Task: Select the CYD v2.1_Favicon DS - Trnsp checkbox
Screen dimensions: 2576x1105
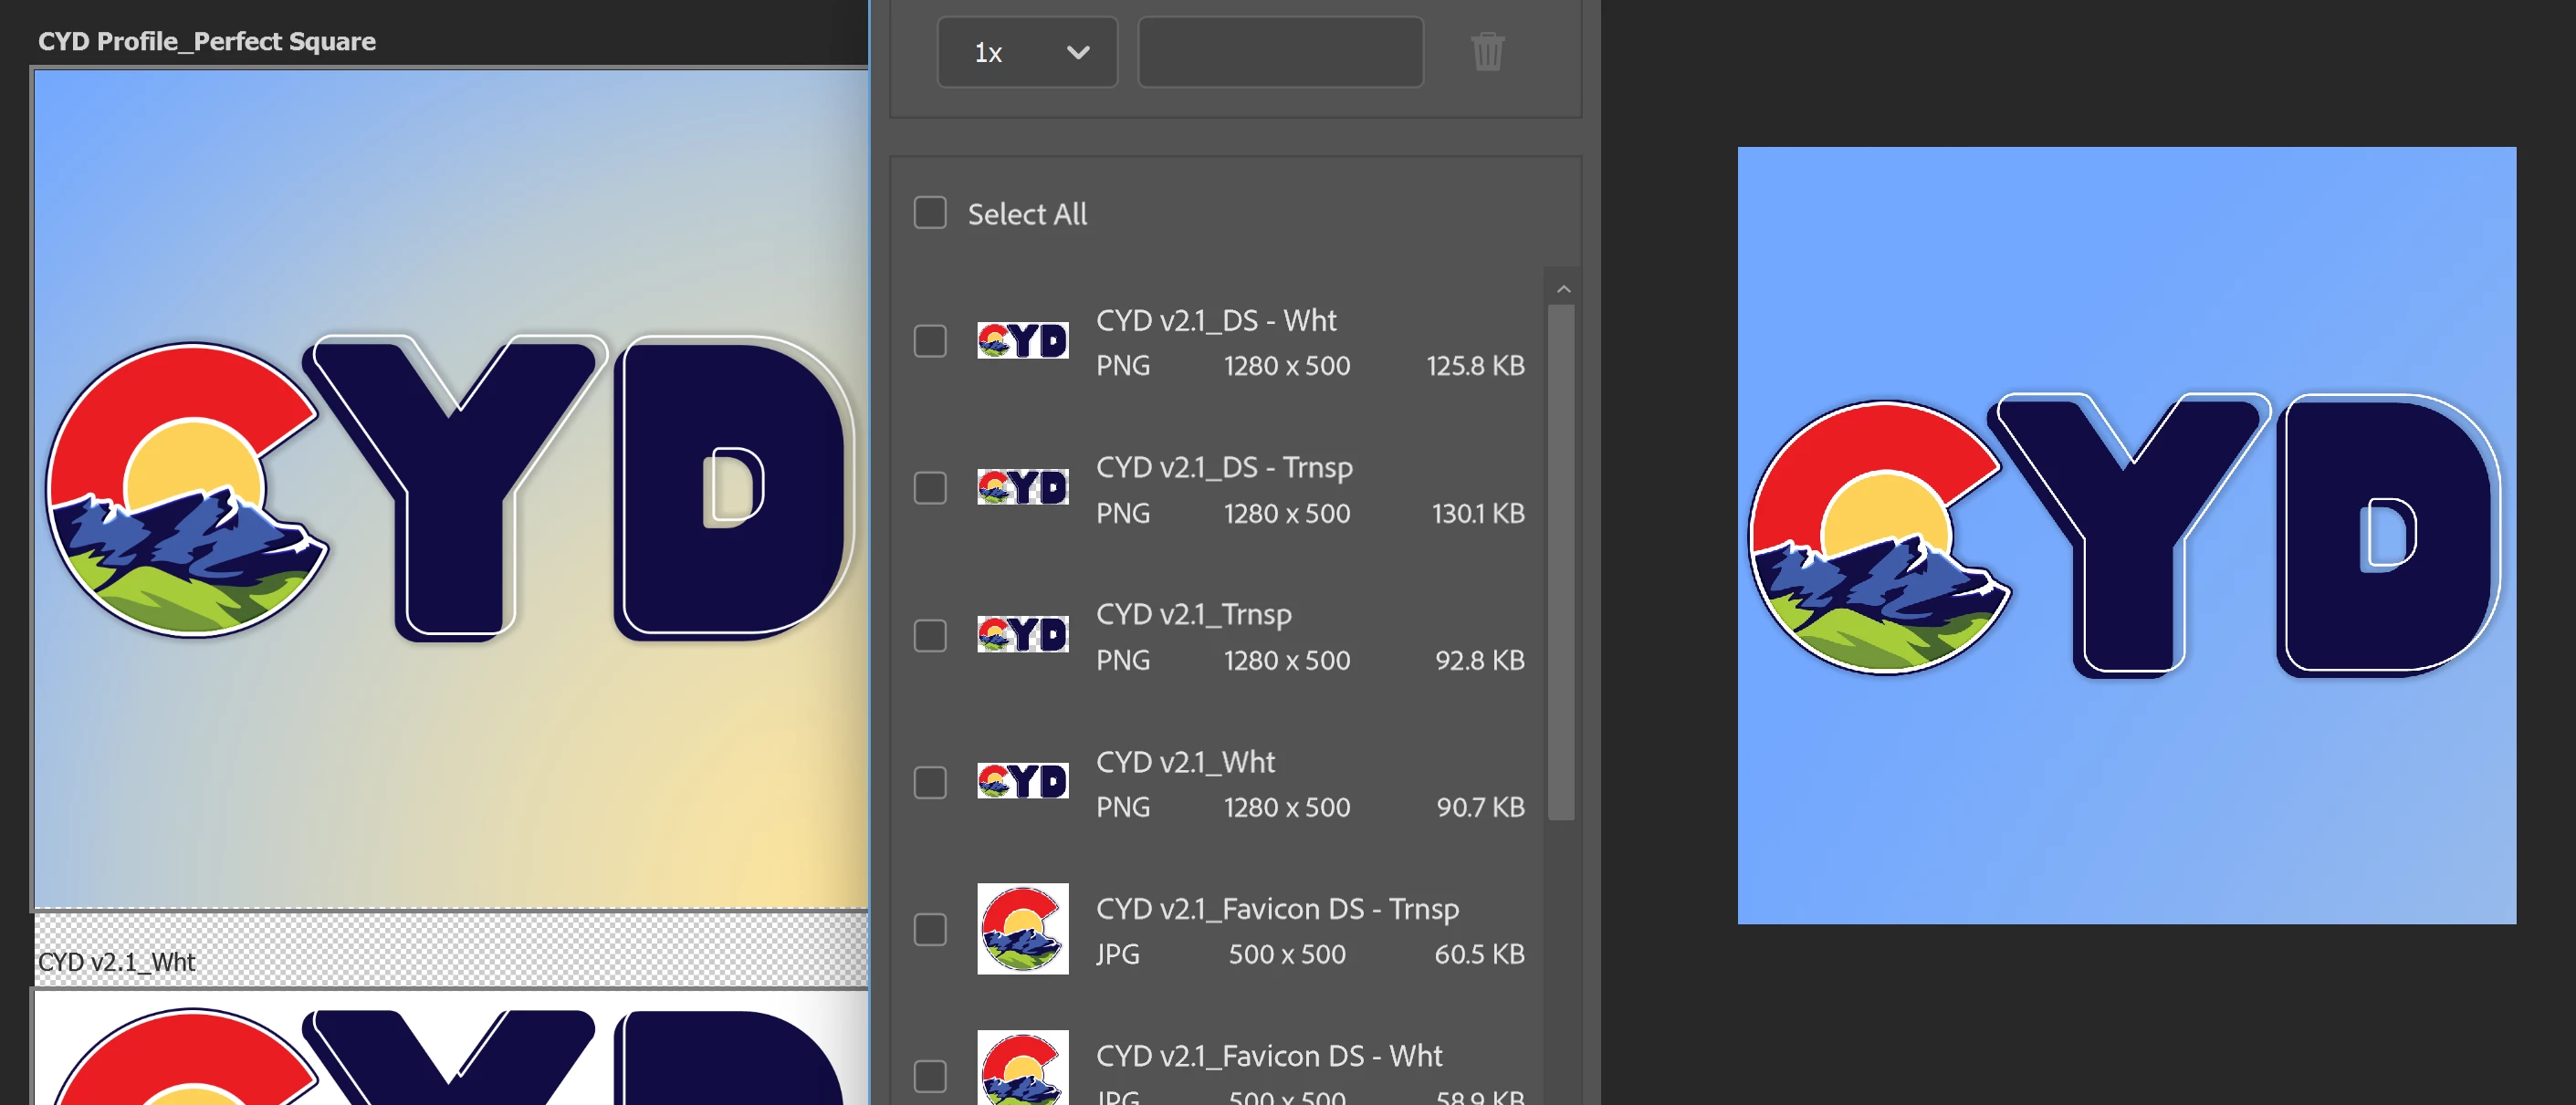Action: (x=930, y=929)
